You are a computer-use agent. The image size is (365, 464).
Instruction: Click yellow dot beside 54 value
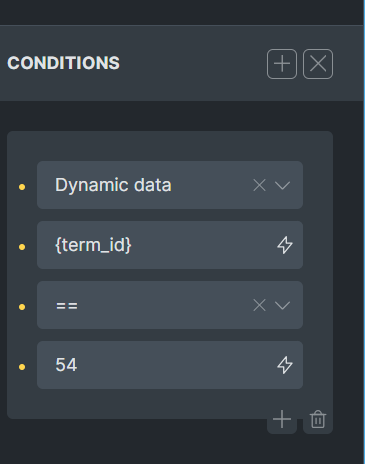tap(22, 367)
